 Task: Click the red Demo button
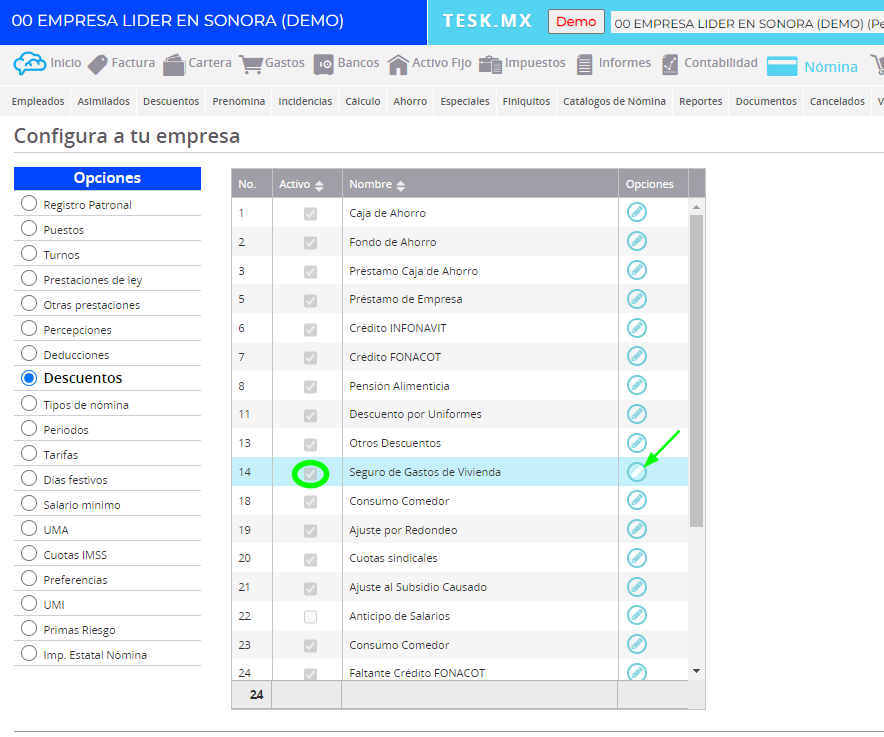[x=576, y=21]
